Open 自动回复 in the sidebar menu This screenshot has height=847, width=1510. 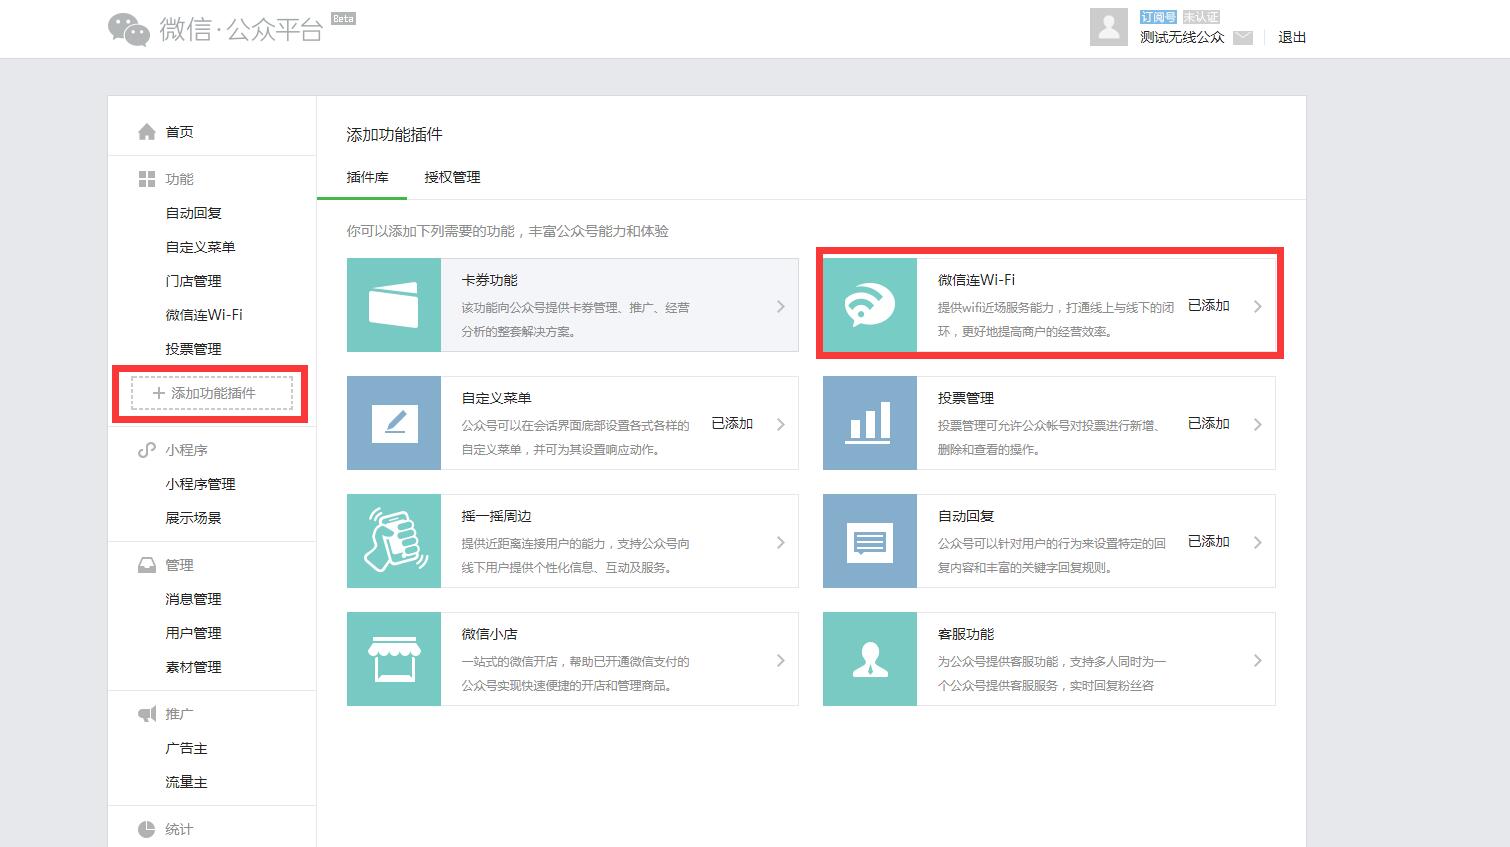[x=193, y=213]
